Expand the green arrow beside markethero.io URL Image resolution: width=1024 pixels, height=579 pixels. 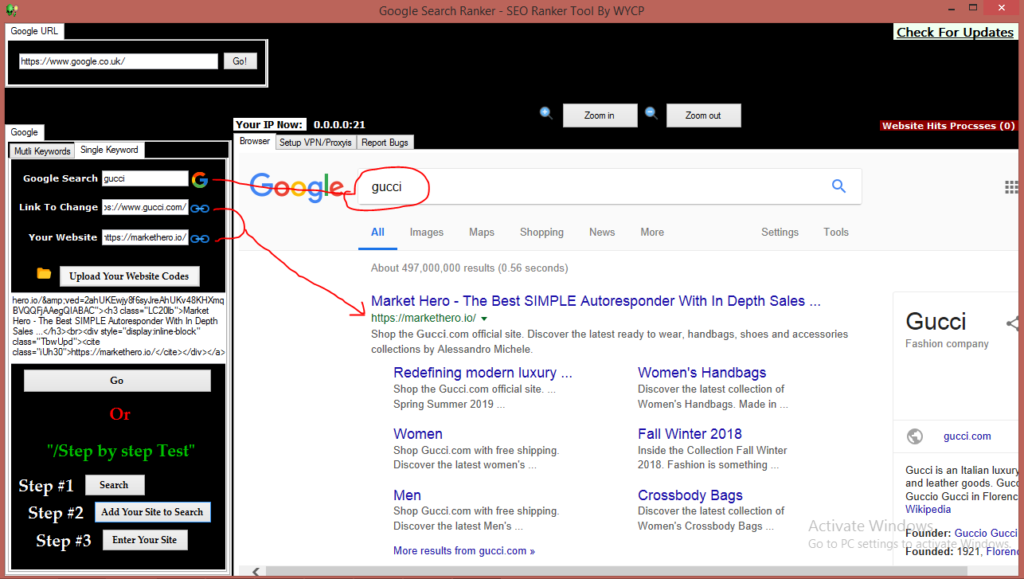pyautogui.click(x=484, y=319)
